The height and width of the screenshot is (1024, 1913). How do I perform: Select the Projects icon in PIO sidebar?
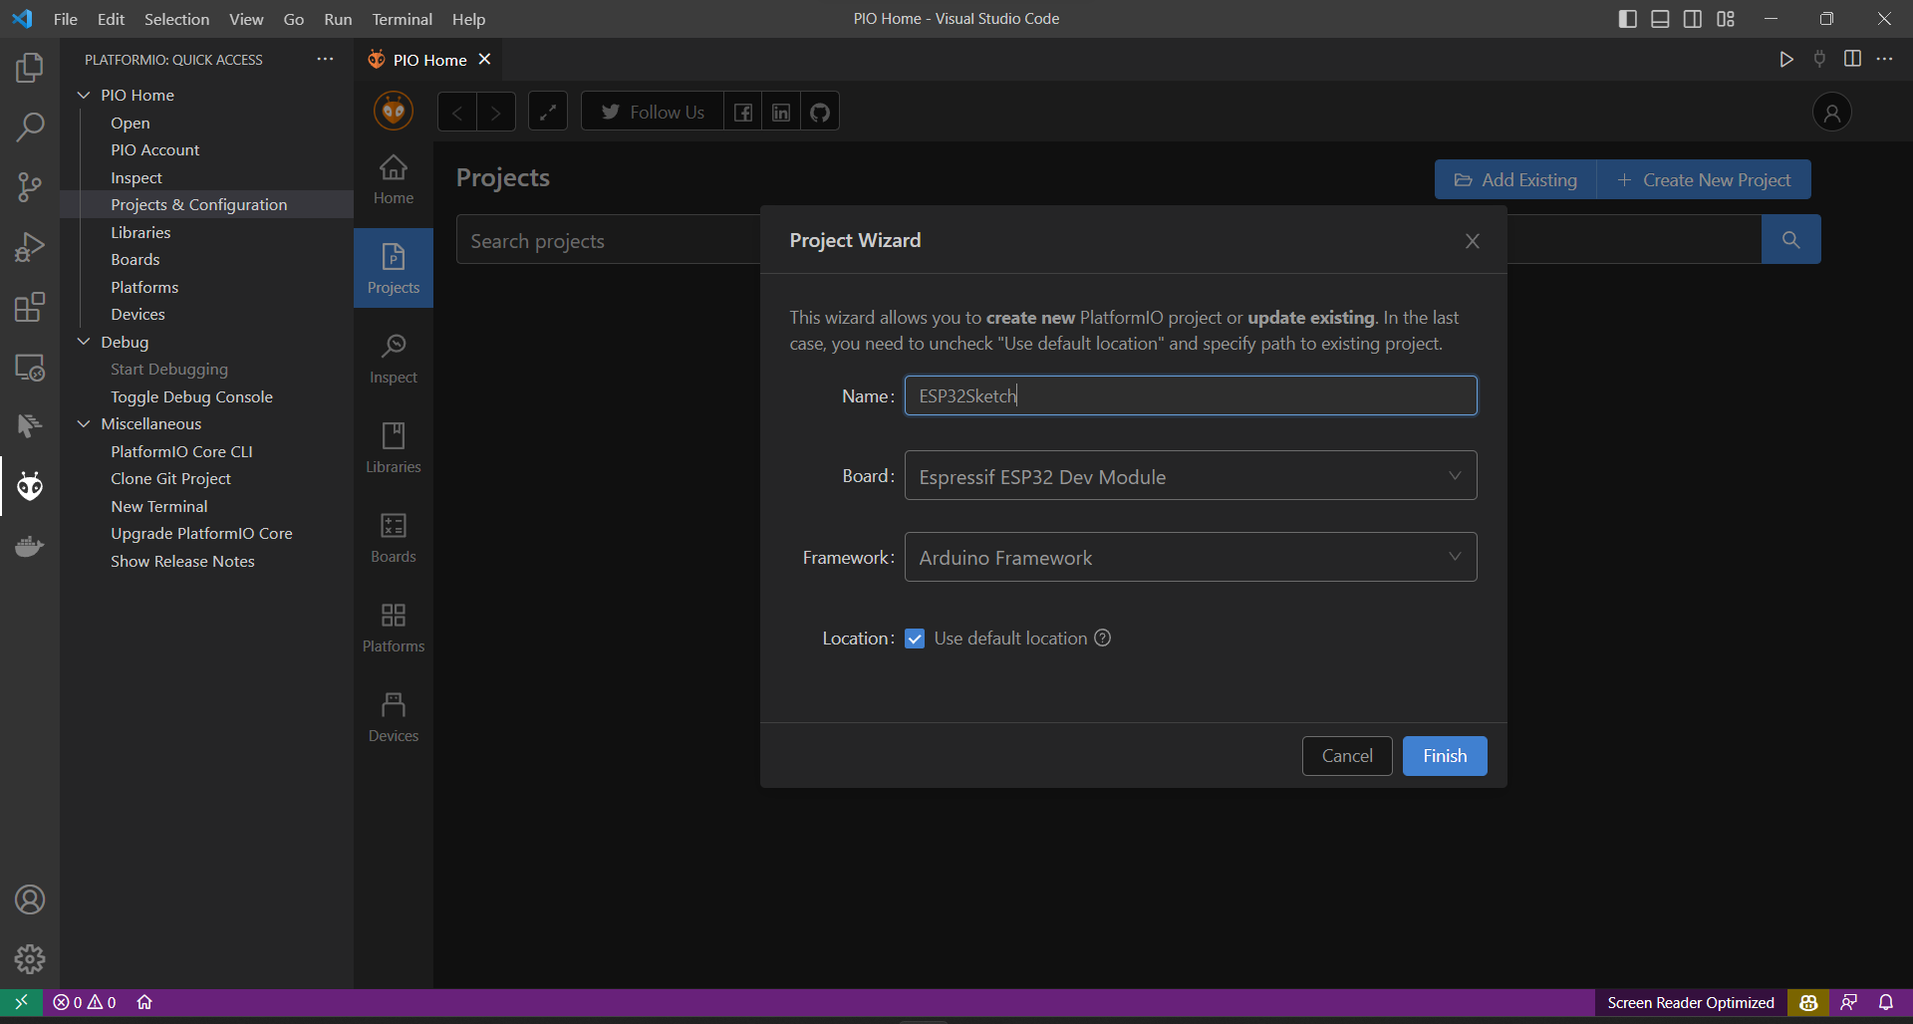393,267
